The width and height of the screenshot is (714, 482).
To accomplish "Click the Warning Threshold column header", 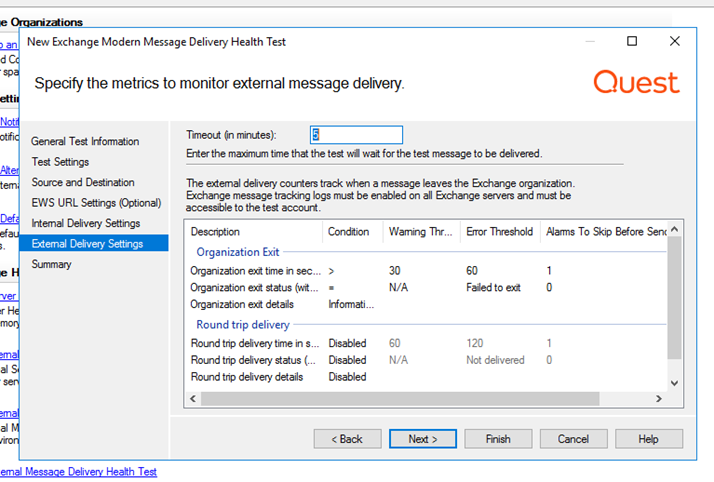I will coord(422,232).
